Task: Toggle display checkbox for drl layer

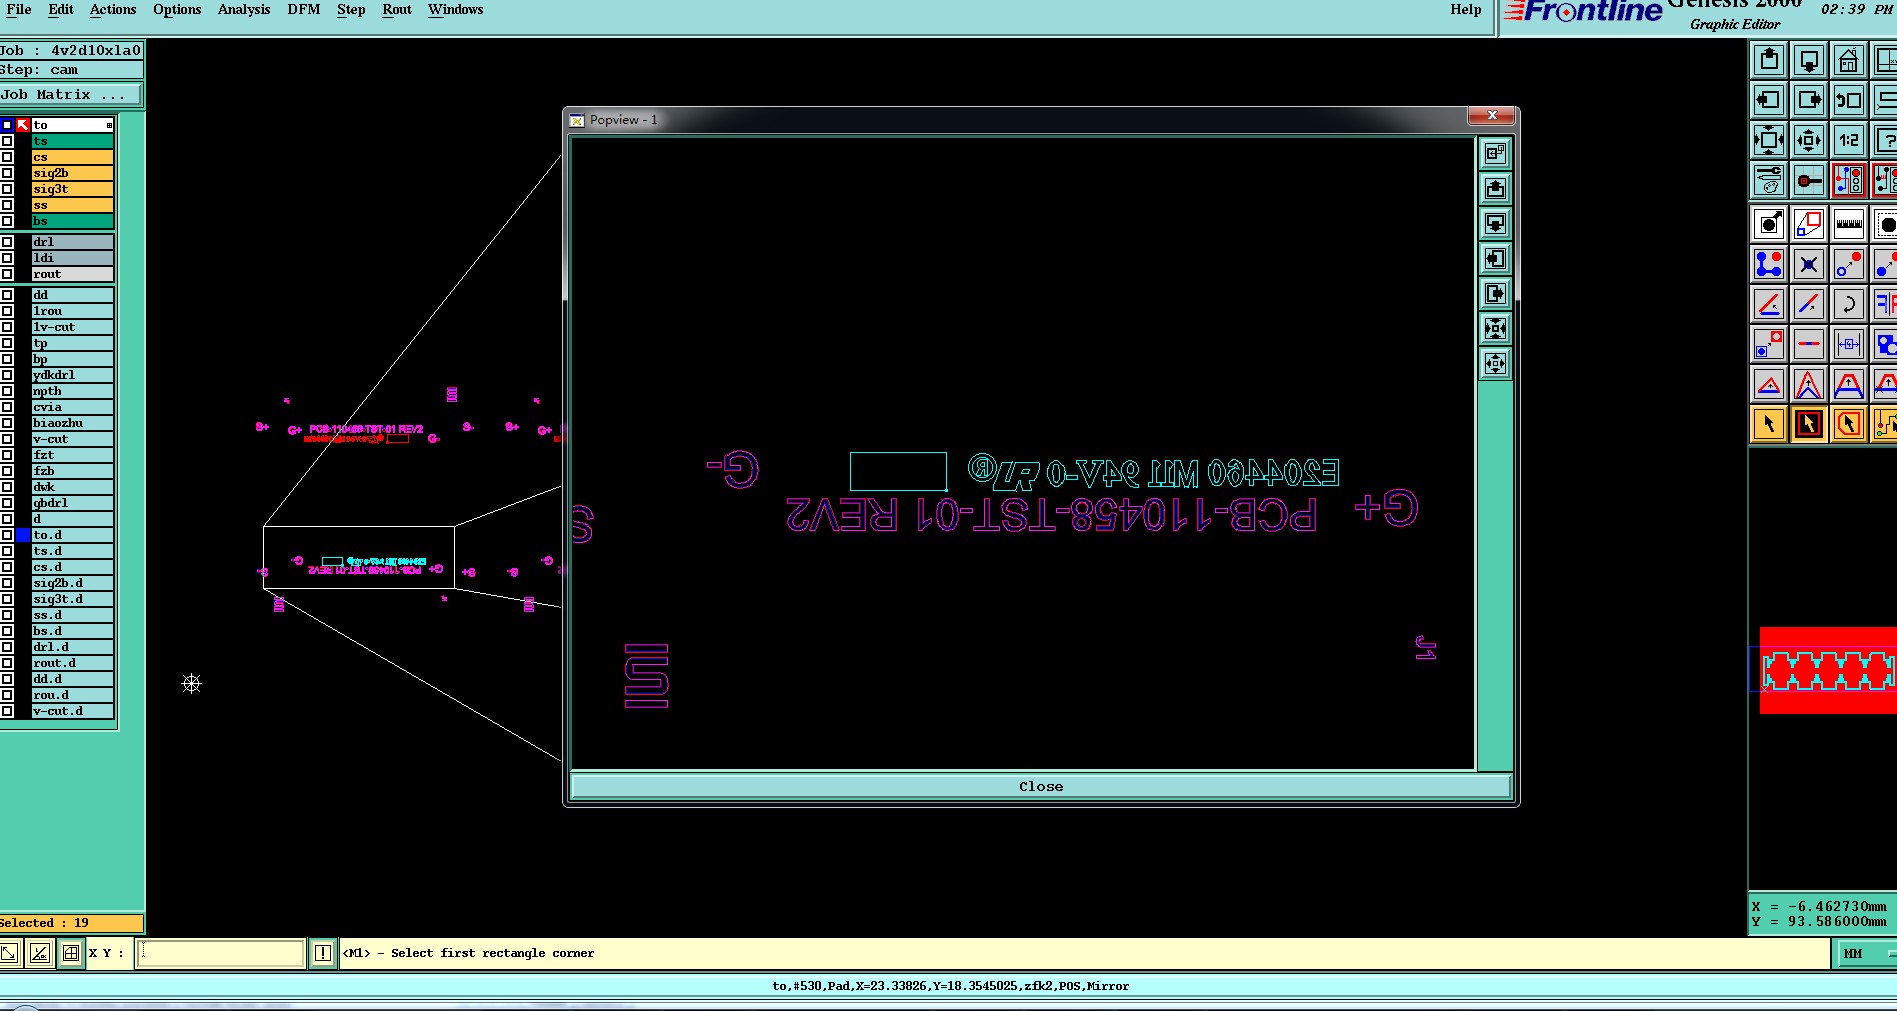Action: [x=7, y=242]
